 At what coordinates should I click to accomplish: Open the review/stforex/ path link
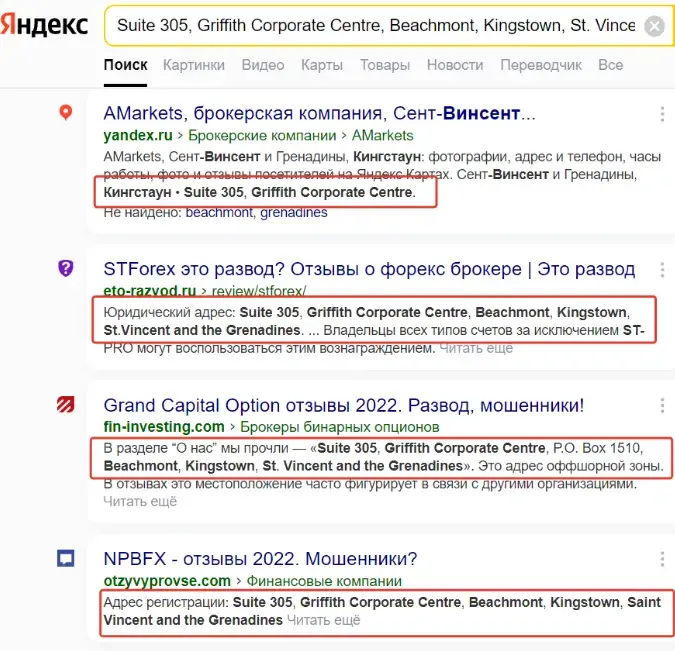[259, 291]
